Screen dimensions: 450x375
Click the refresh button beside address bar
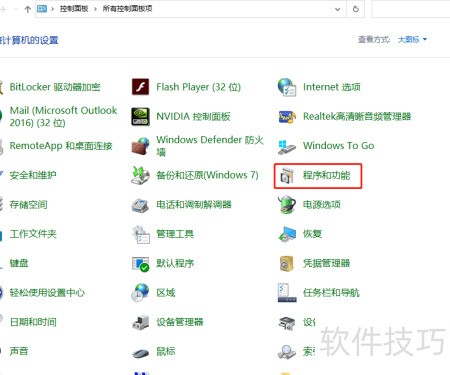(356, 9)
